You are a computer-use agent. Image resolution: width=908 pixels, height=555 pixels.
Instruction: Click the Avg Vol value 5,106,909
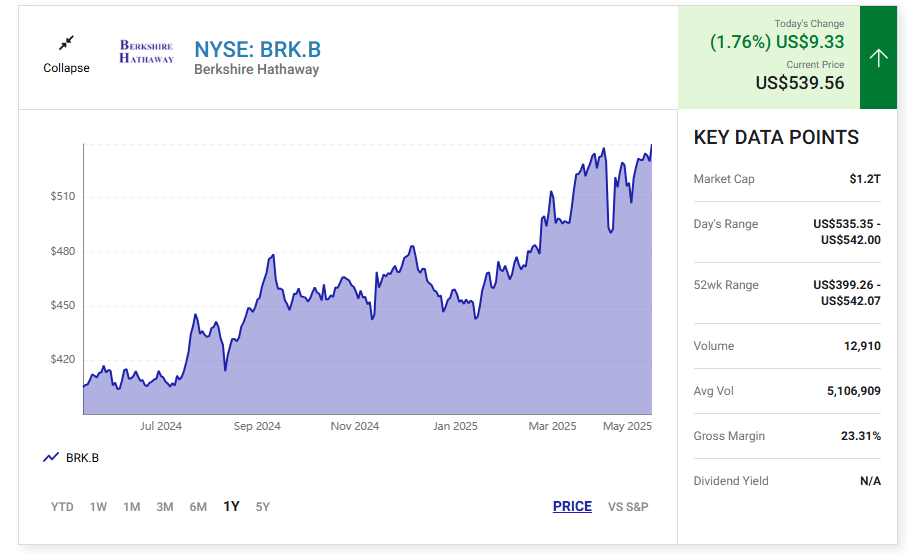[854, 391]
